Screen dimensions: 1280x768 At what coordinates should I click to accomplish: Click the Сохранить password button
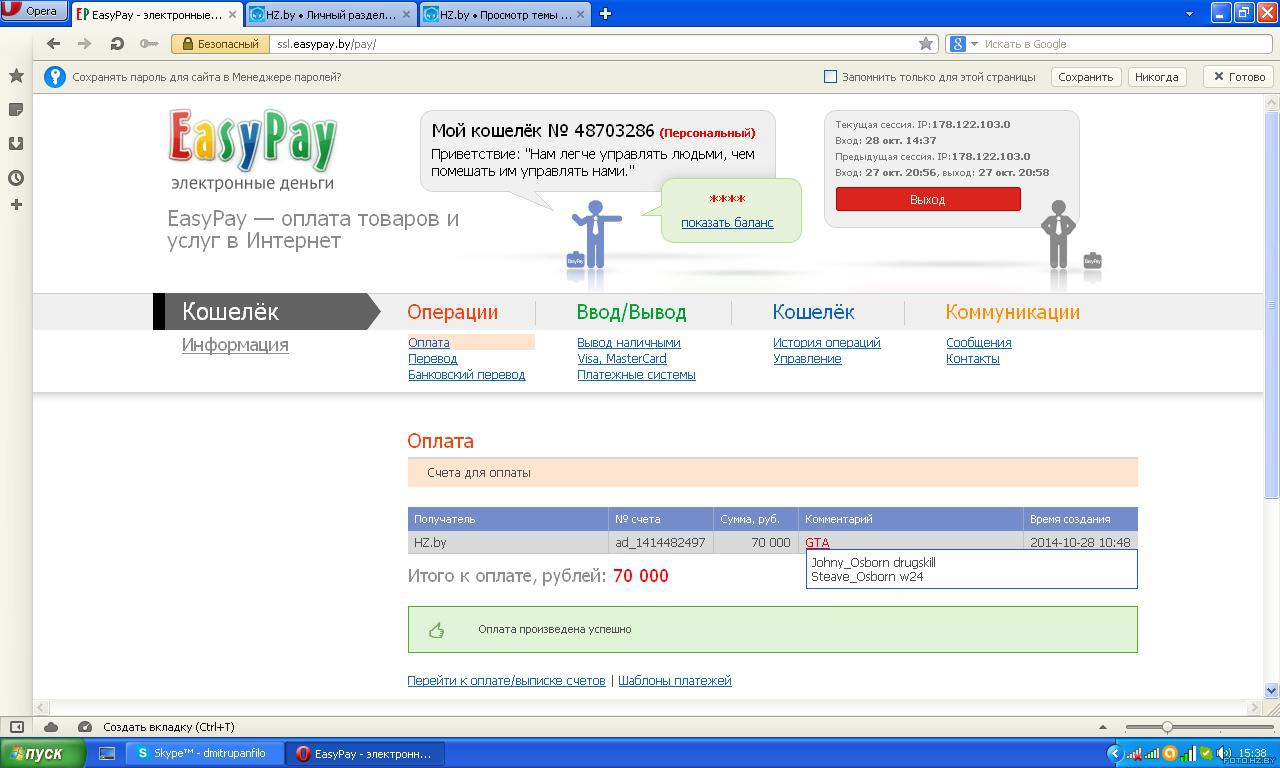click(1085, 77)
